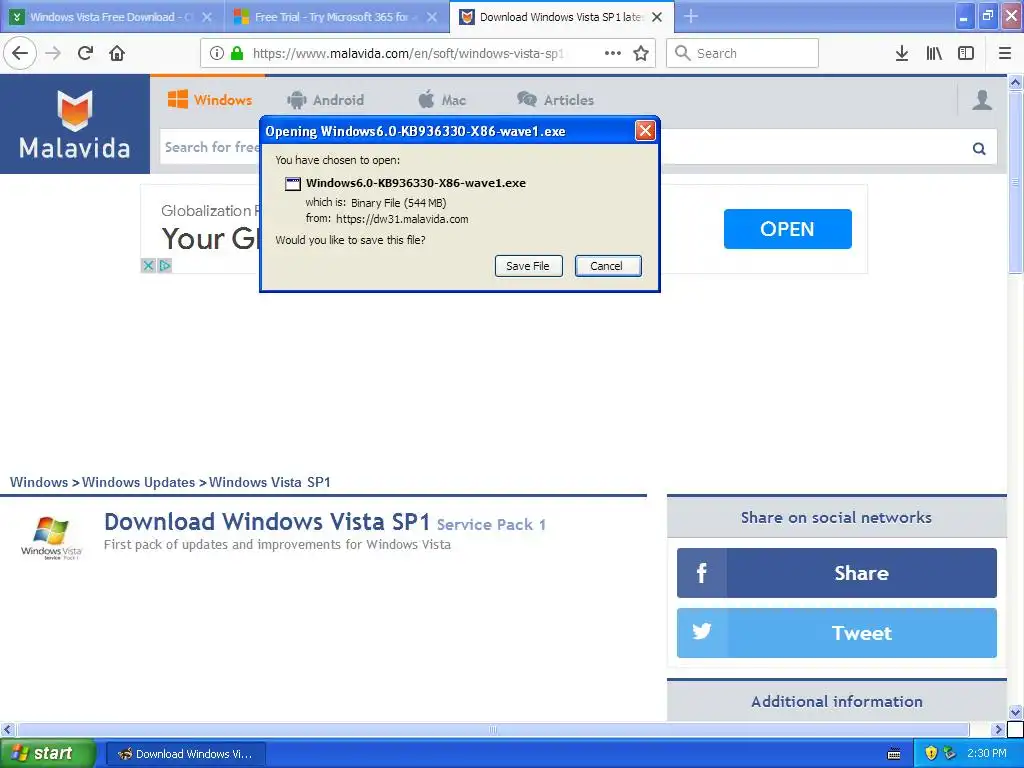
Task: Click the vertical scrollbar thumb
Action: pyautogui.click(x=1015, y=182)
